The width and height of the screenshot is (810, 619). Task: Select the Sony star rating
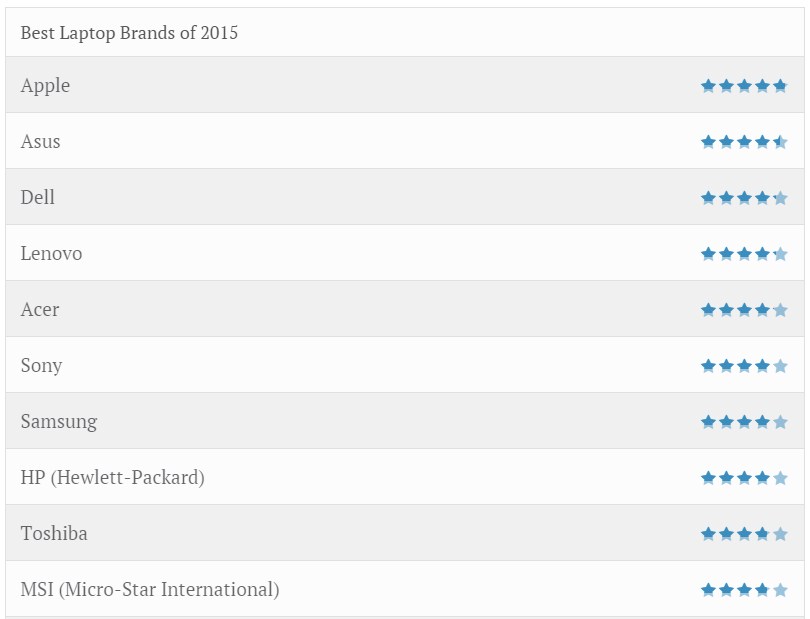744,366
